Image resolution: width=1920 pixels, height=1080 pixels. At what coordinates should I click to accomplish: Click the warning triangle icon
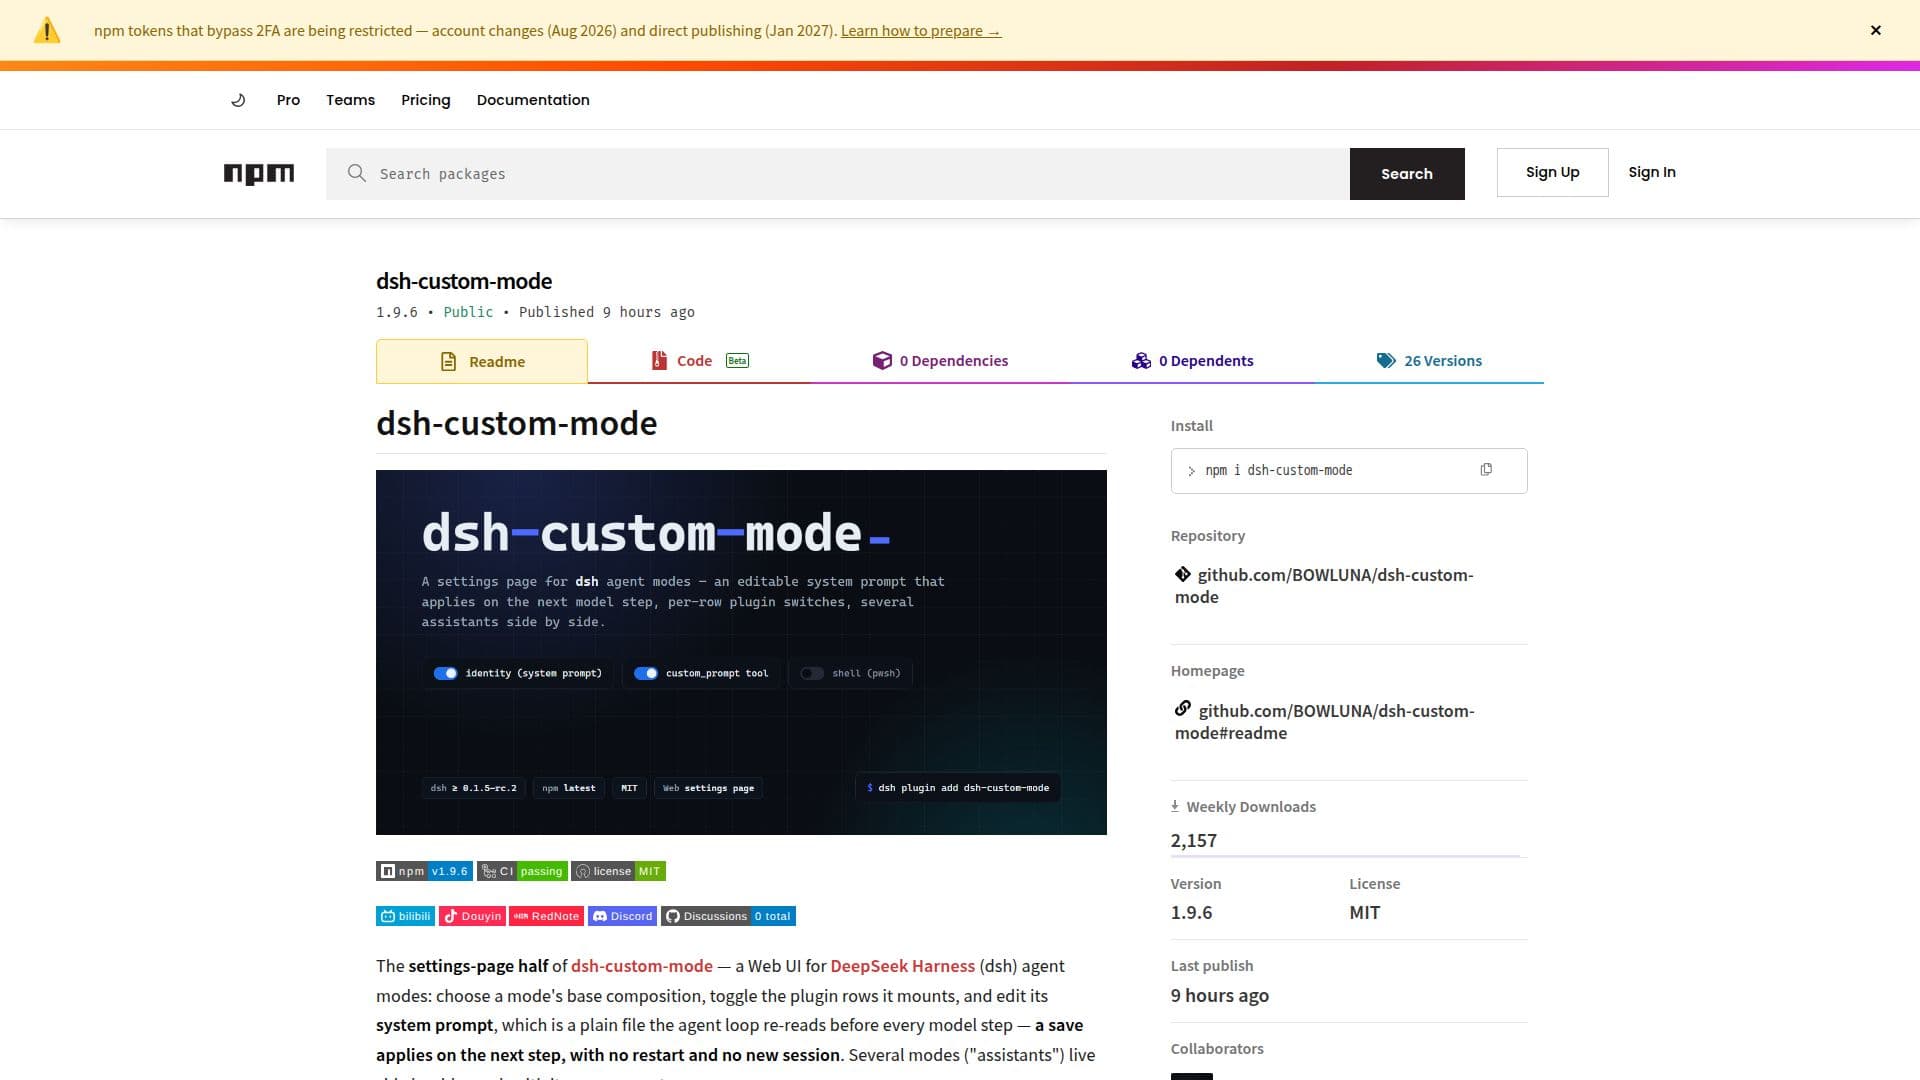point(47,30)
